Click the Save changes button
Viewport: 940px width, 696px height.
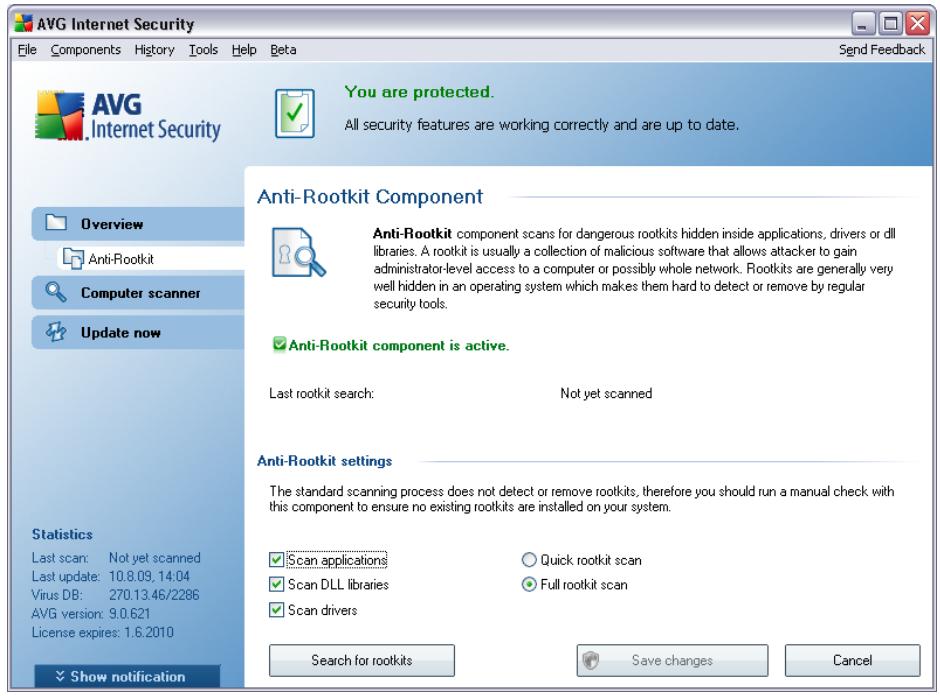coord(672,661)
